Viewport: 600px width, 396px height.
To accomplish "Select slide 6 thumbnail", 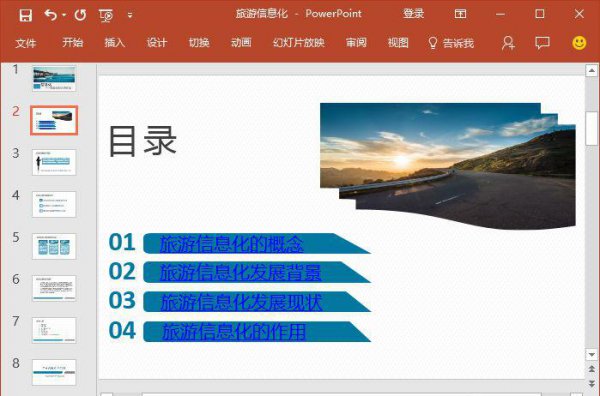I will [x=54, y=288].
